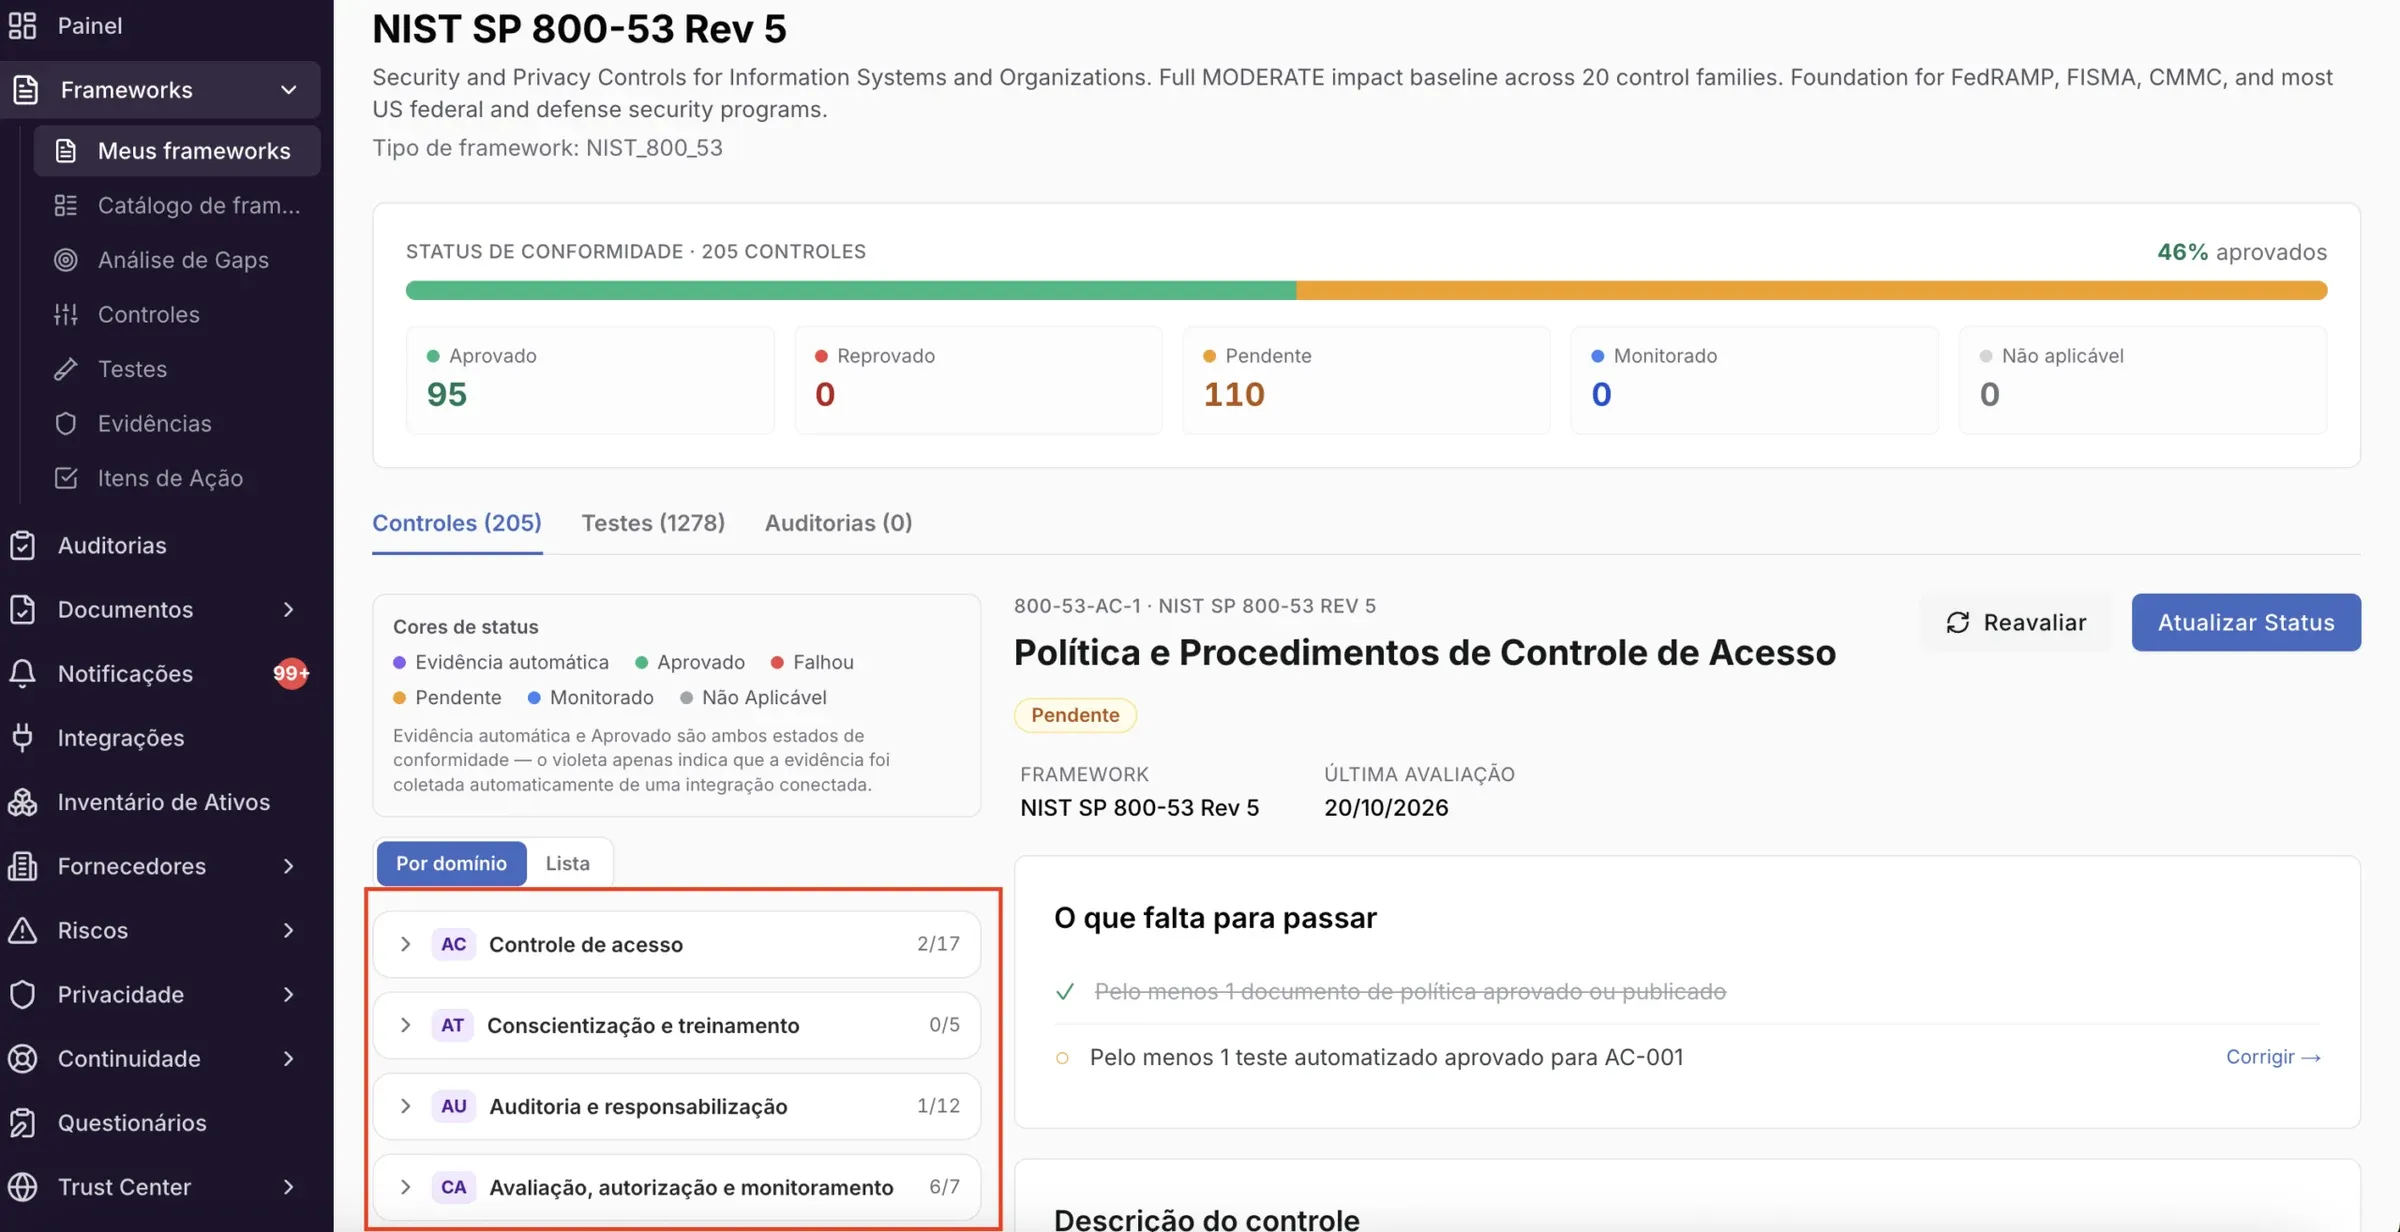Click the Meus frameworks document icon
2400x1232 pixels.
click(x=66, y=150)
